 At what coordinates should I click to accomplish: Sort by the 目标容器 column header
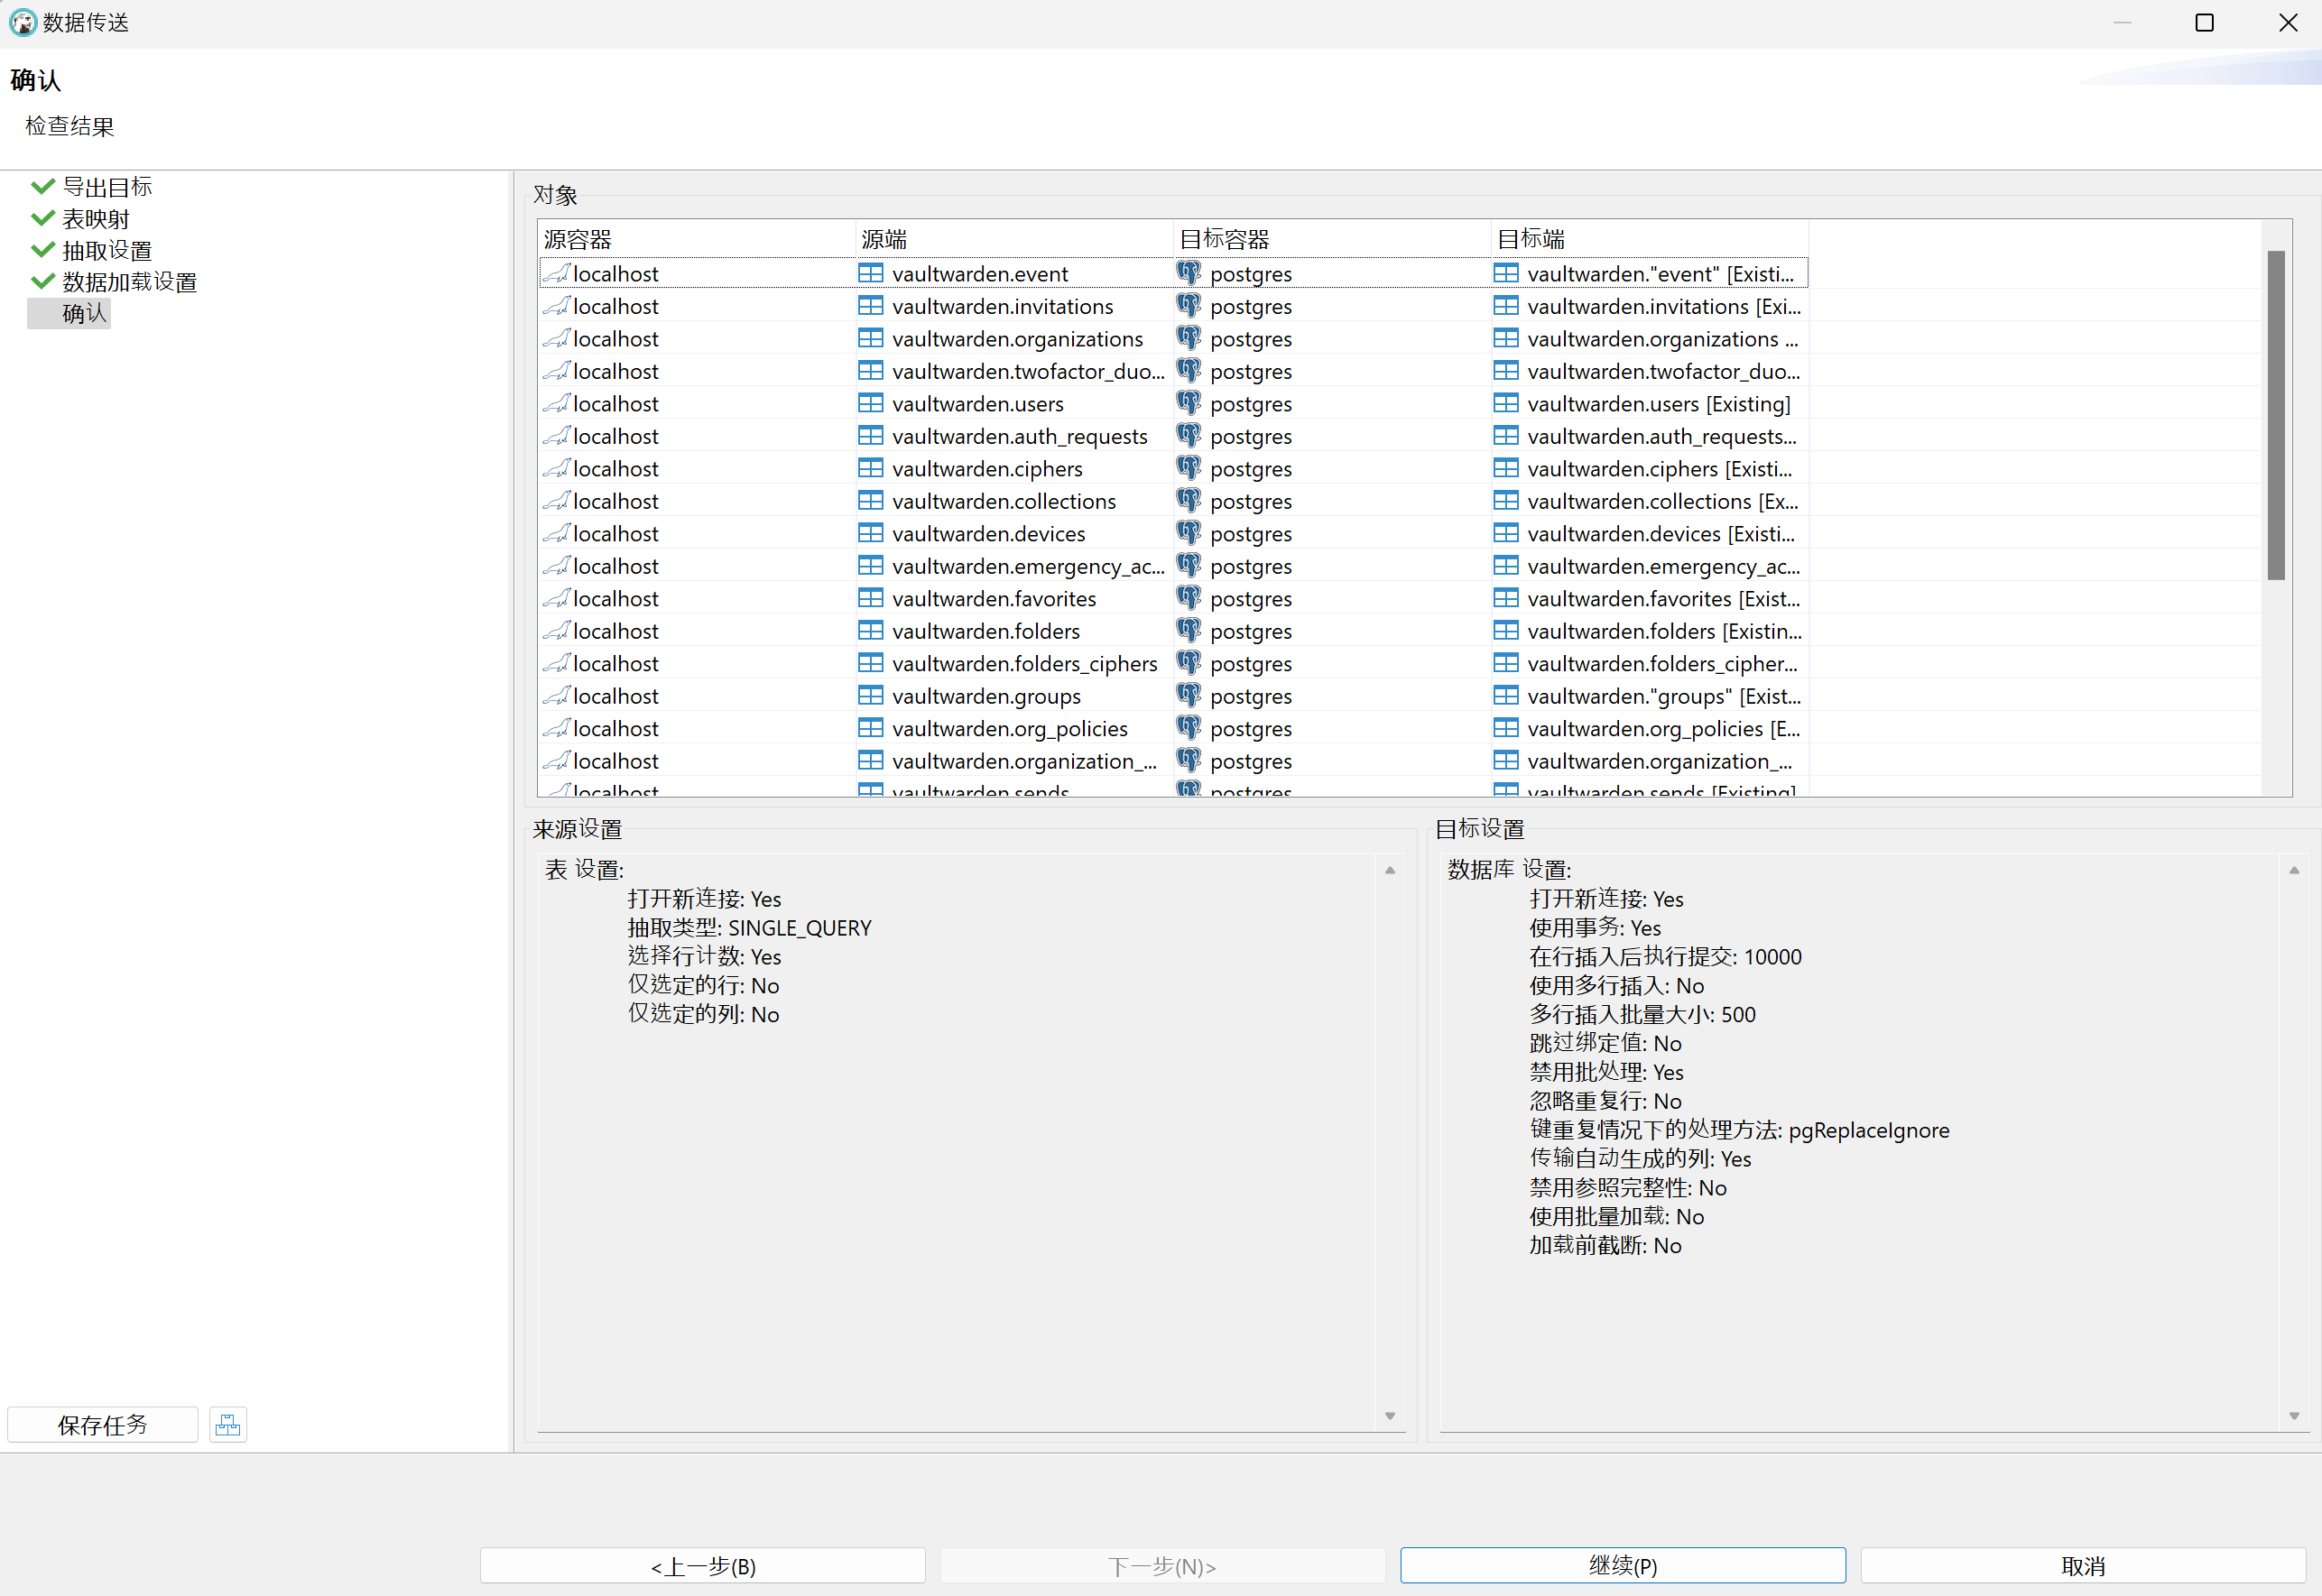click(x=1224, y=239)
